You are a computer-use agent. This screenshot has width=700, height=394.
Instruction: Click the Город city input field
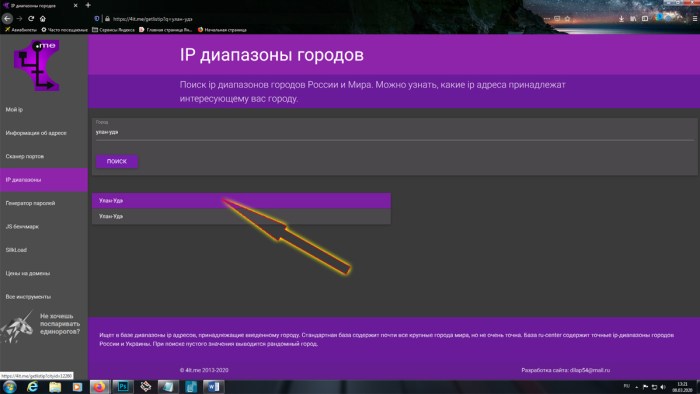click(395, 132)
